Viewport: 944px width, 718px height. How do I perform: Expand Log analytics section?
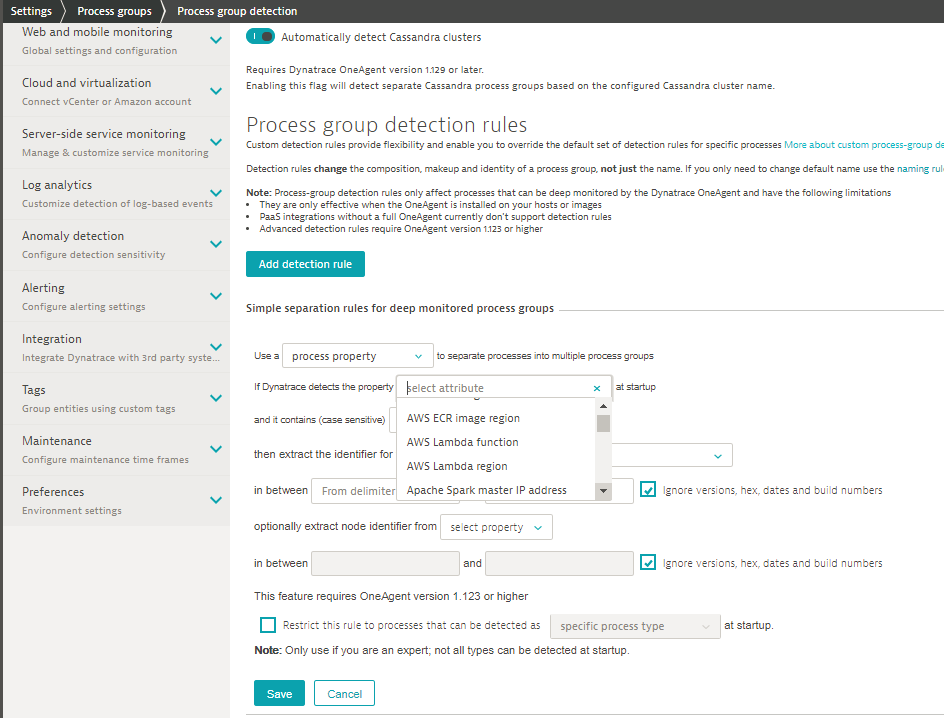[216, 193]
